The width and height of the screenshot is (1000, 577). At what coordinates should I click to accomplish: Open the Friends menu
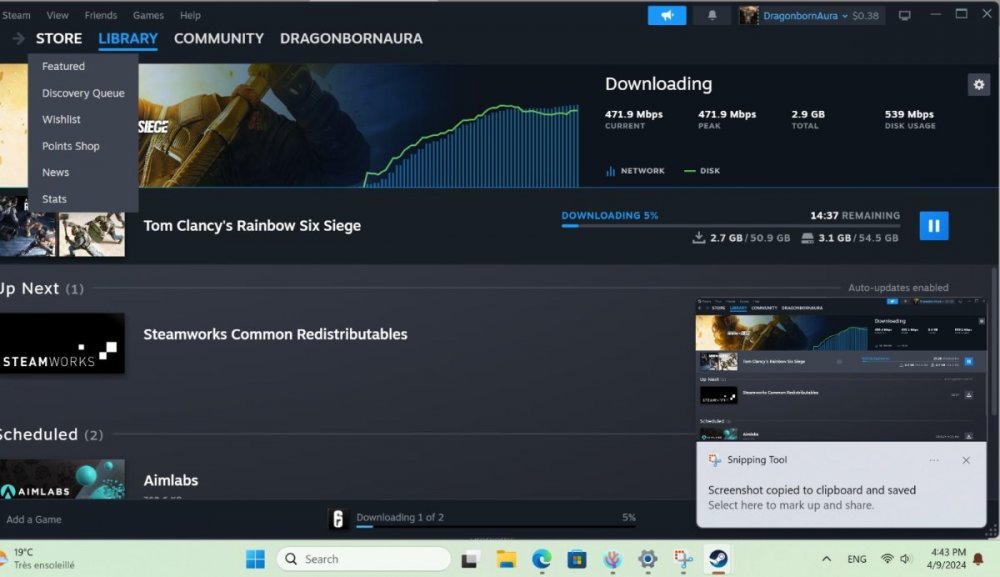pyautogui.click(x=100, y=16)
